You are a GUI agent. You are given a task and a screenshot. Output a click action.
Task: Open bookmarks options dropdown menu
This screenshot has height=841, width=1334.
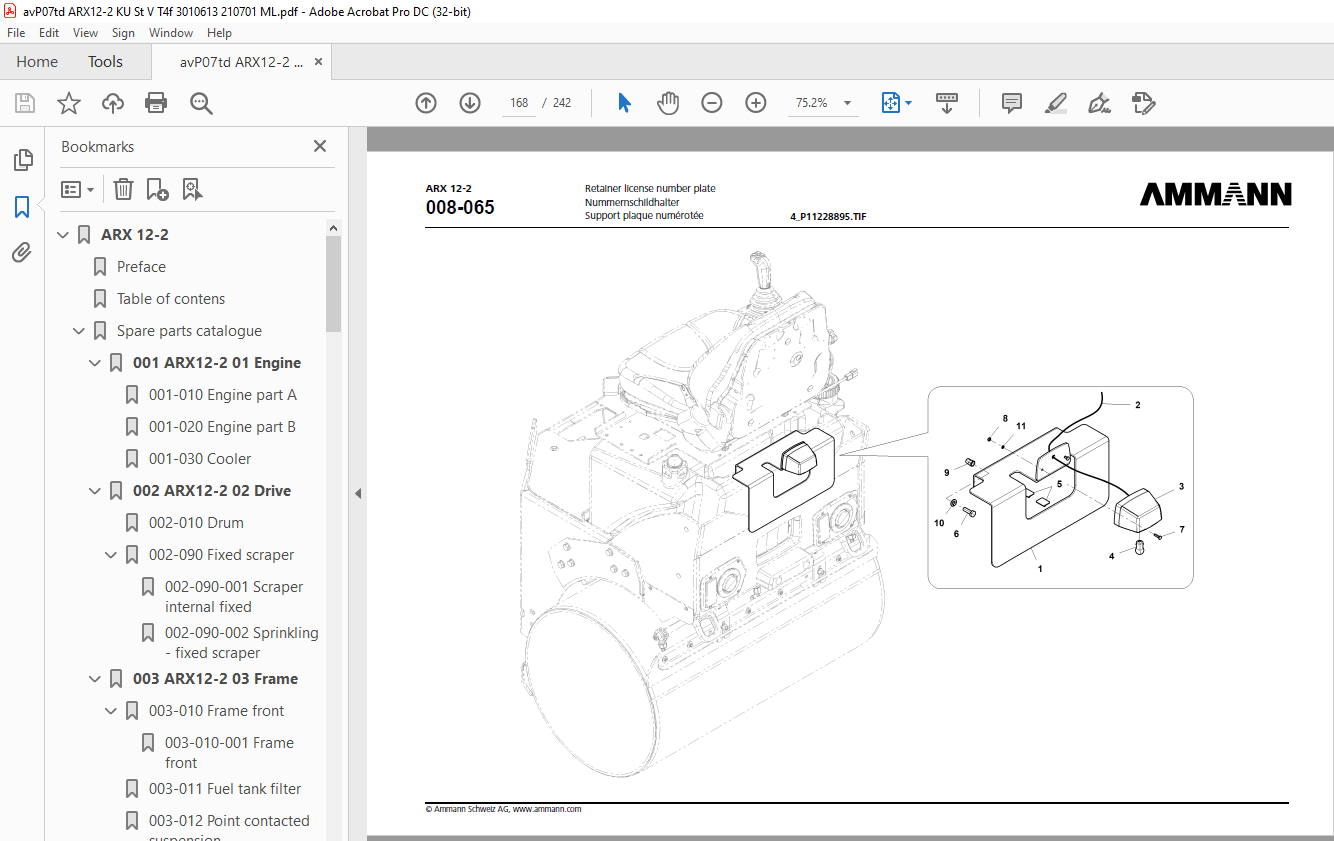pos(77,189)
